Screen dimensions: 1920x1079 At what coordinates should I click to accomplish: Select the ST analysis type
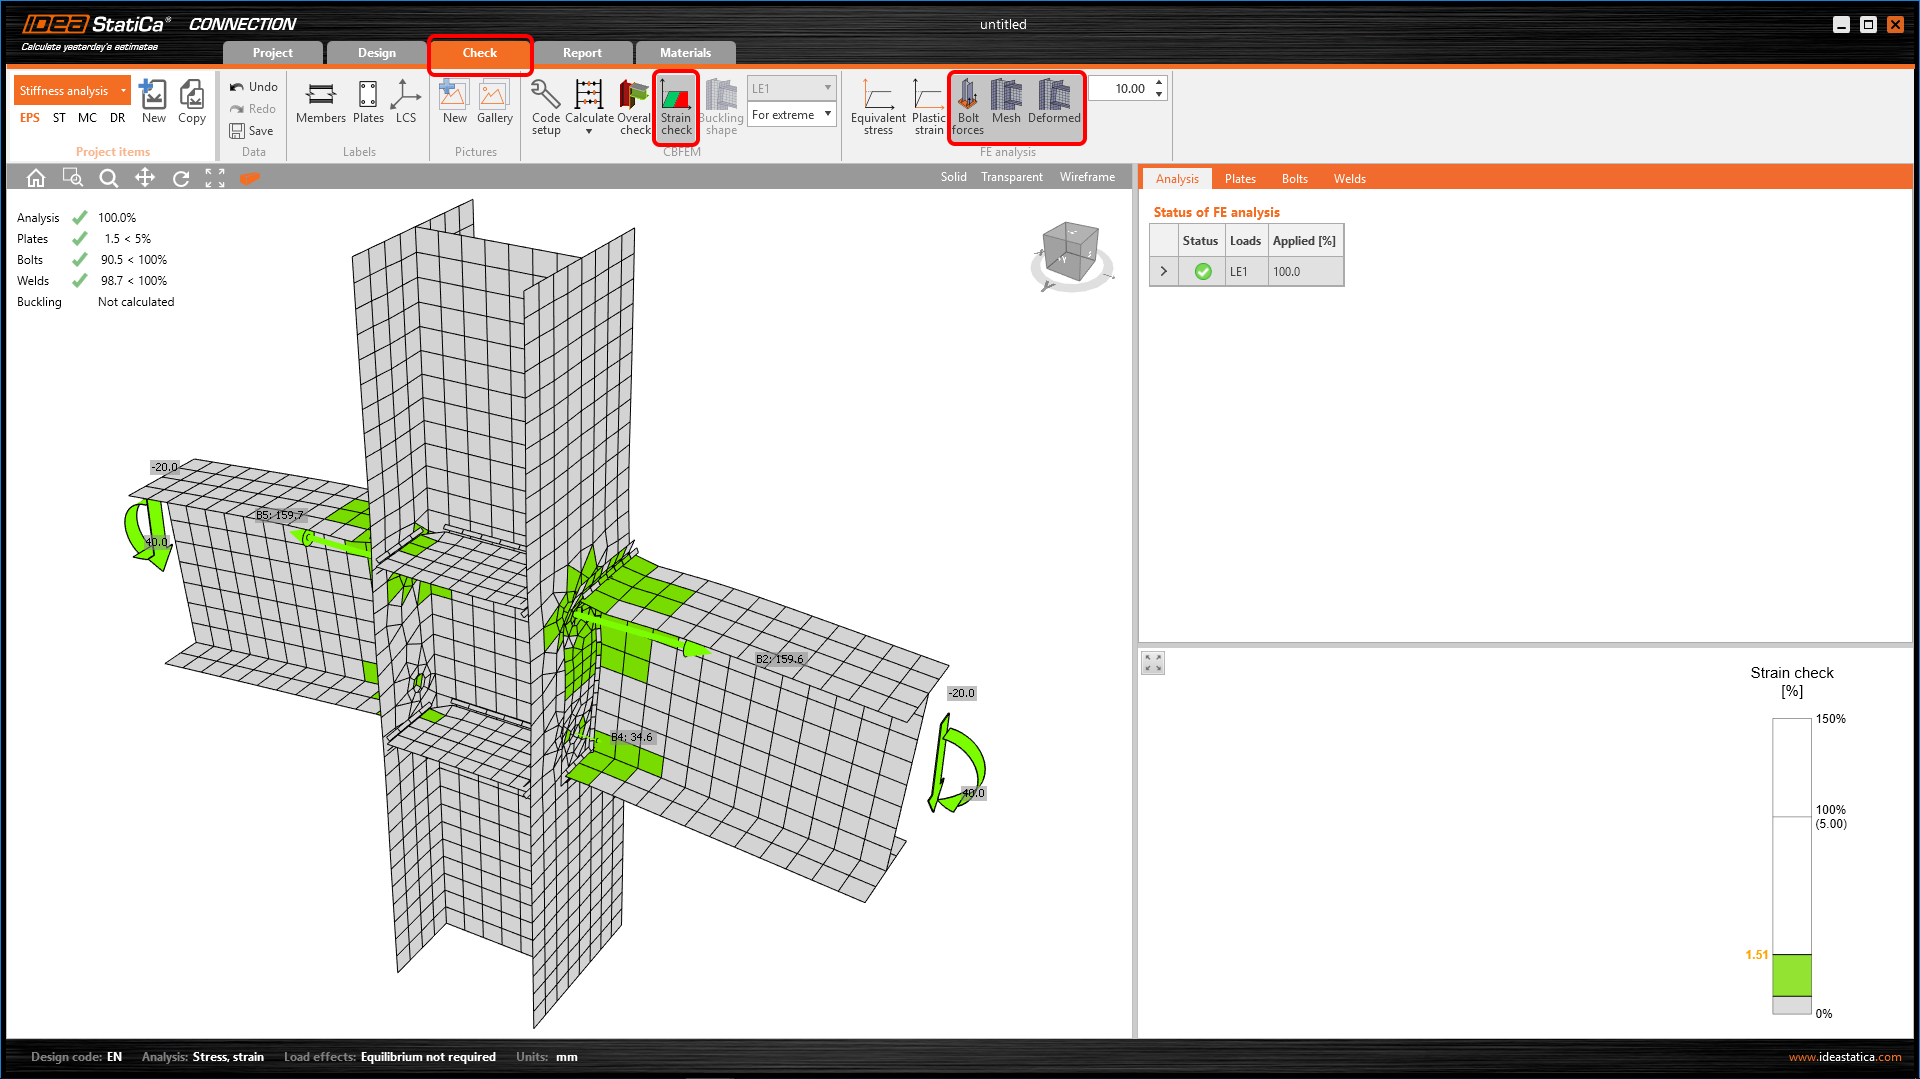point(59,118)
